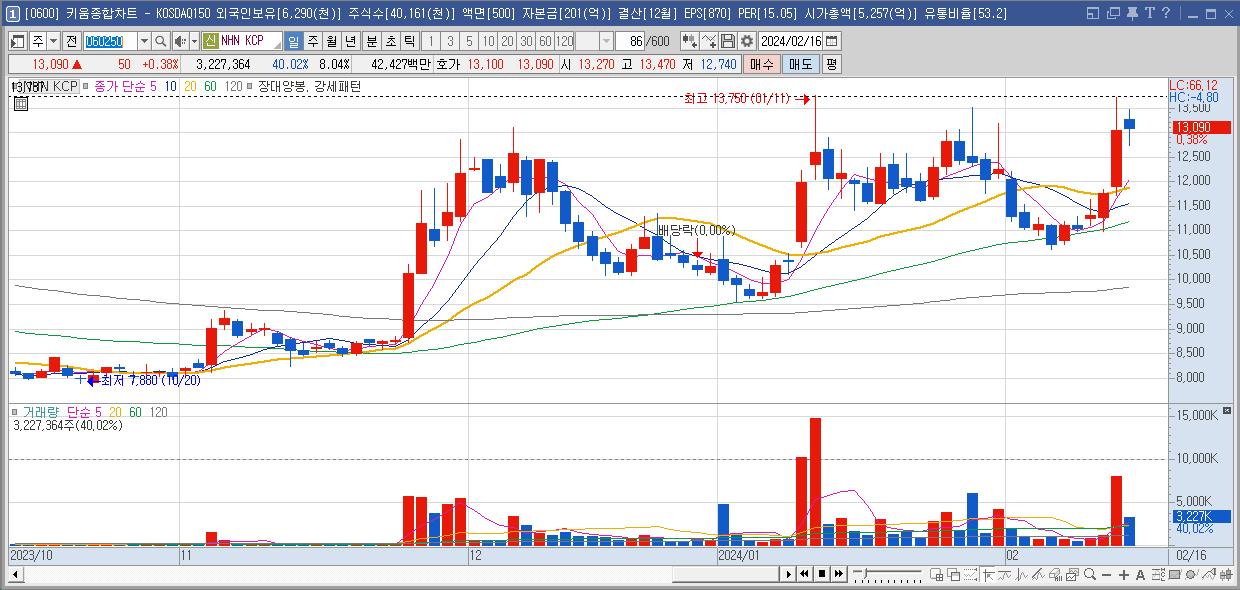Click the window-with-grid icon right of the speed slider
Image resolution: width=1240 pixels, height=590 pixels.
(x=936, y=574)
